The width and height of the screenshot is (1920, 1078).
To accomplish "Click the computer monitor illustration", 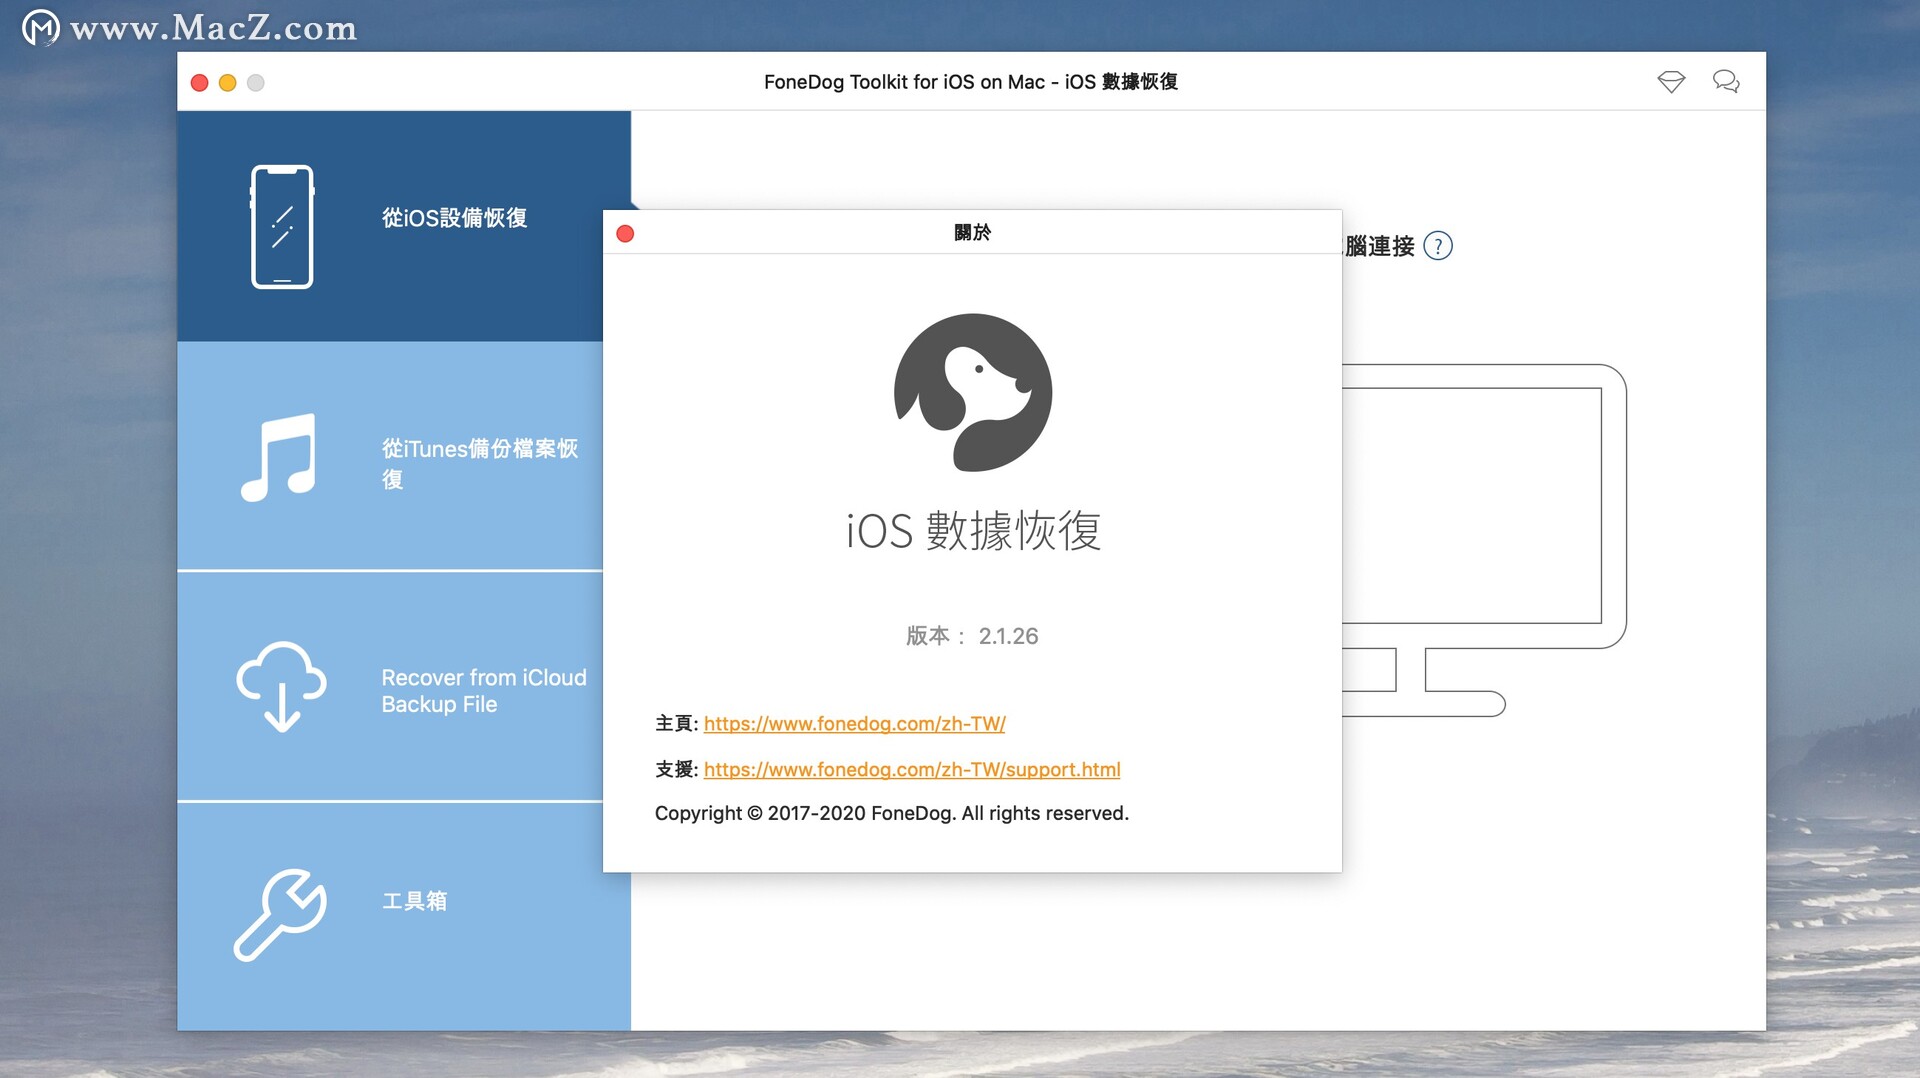I will pos(1484,540).
